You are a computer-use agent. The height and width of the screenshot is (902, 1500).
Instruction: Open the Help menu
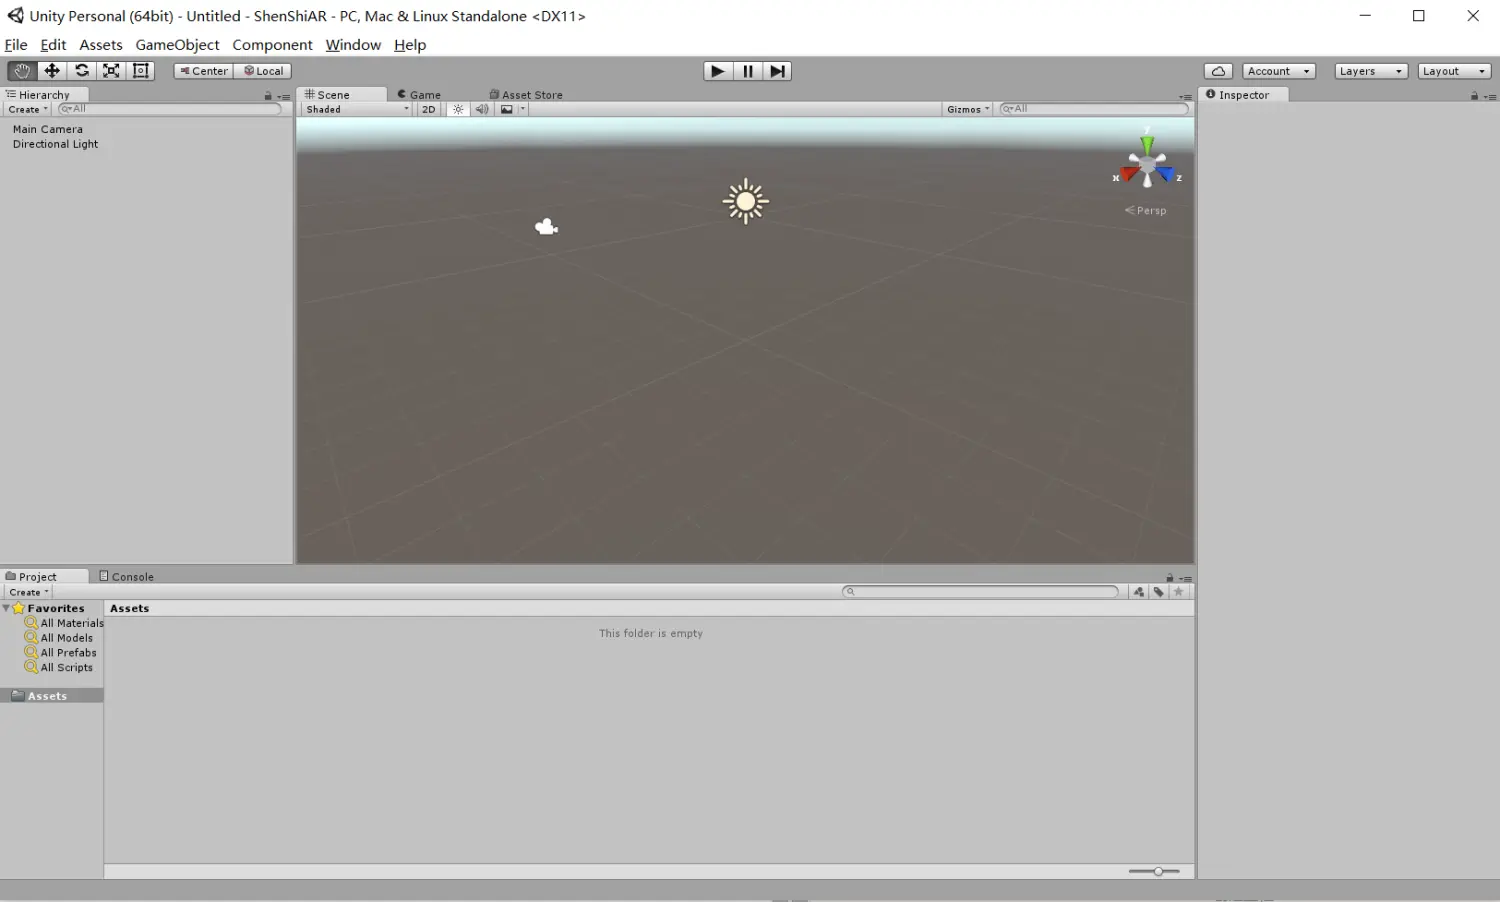pyautogui.click(x=410, y=45)
